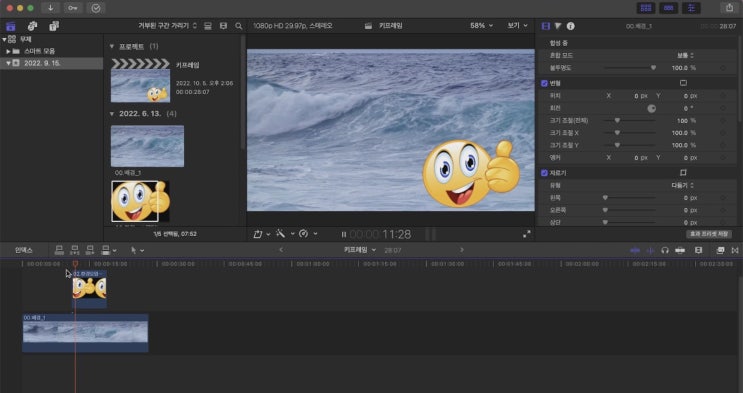Click the rotation dial control
743x393 pixels.
[x=652, y=109]
